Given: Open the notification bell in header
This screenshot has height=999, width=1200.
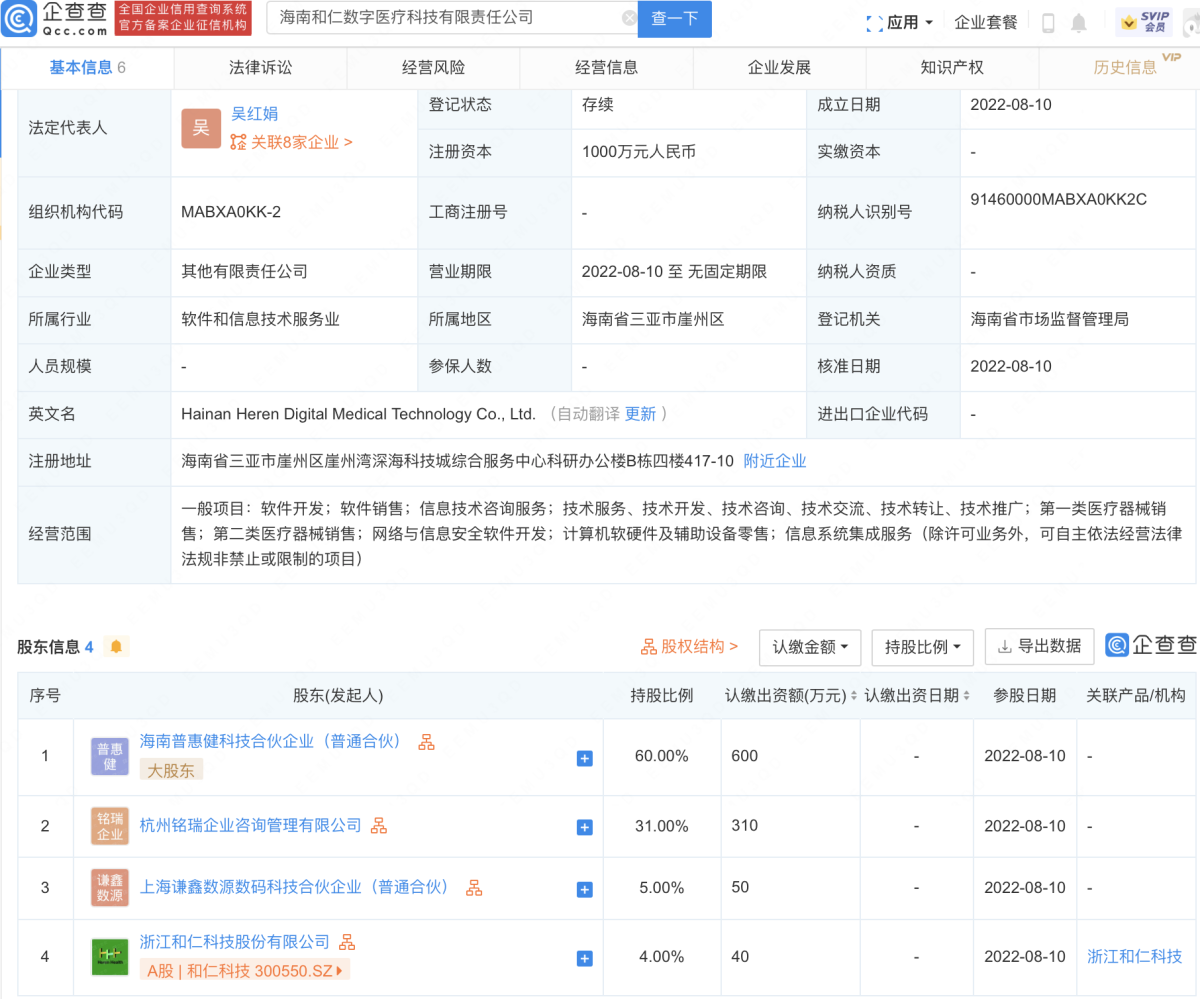Looking at the screenshot, I should pos(1079,22).
